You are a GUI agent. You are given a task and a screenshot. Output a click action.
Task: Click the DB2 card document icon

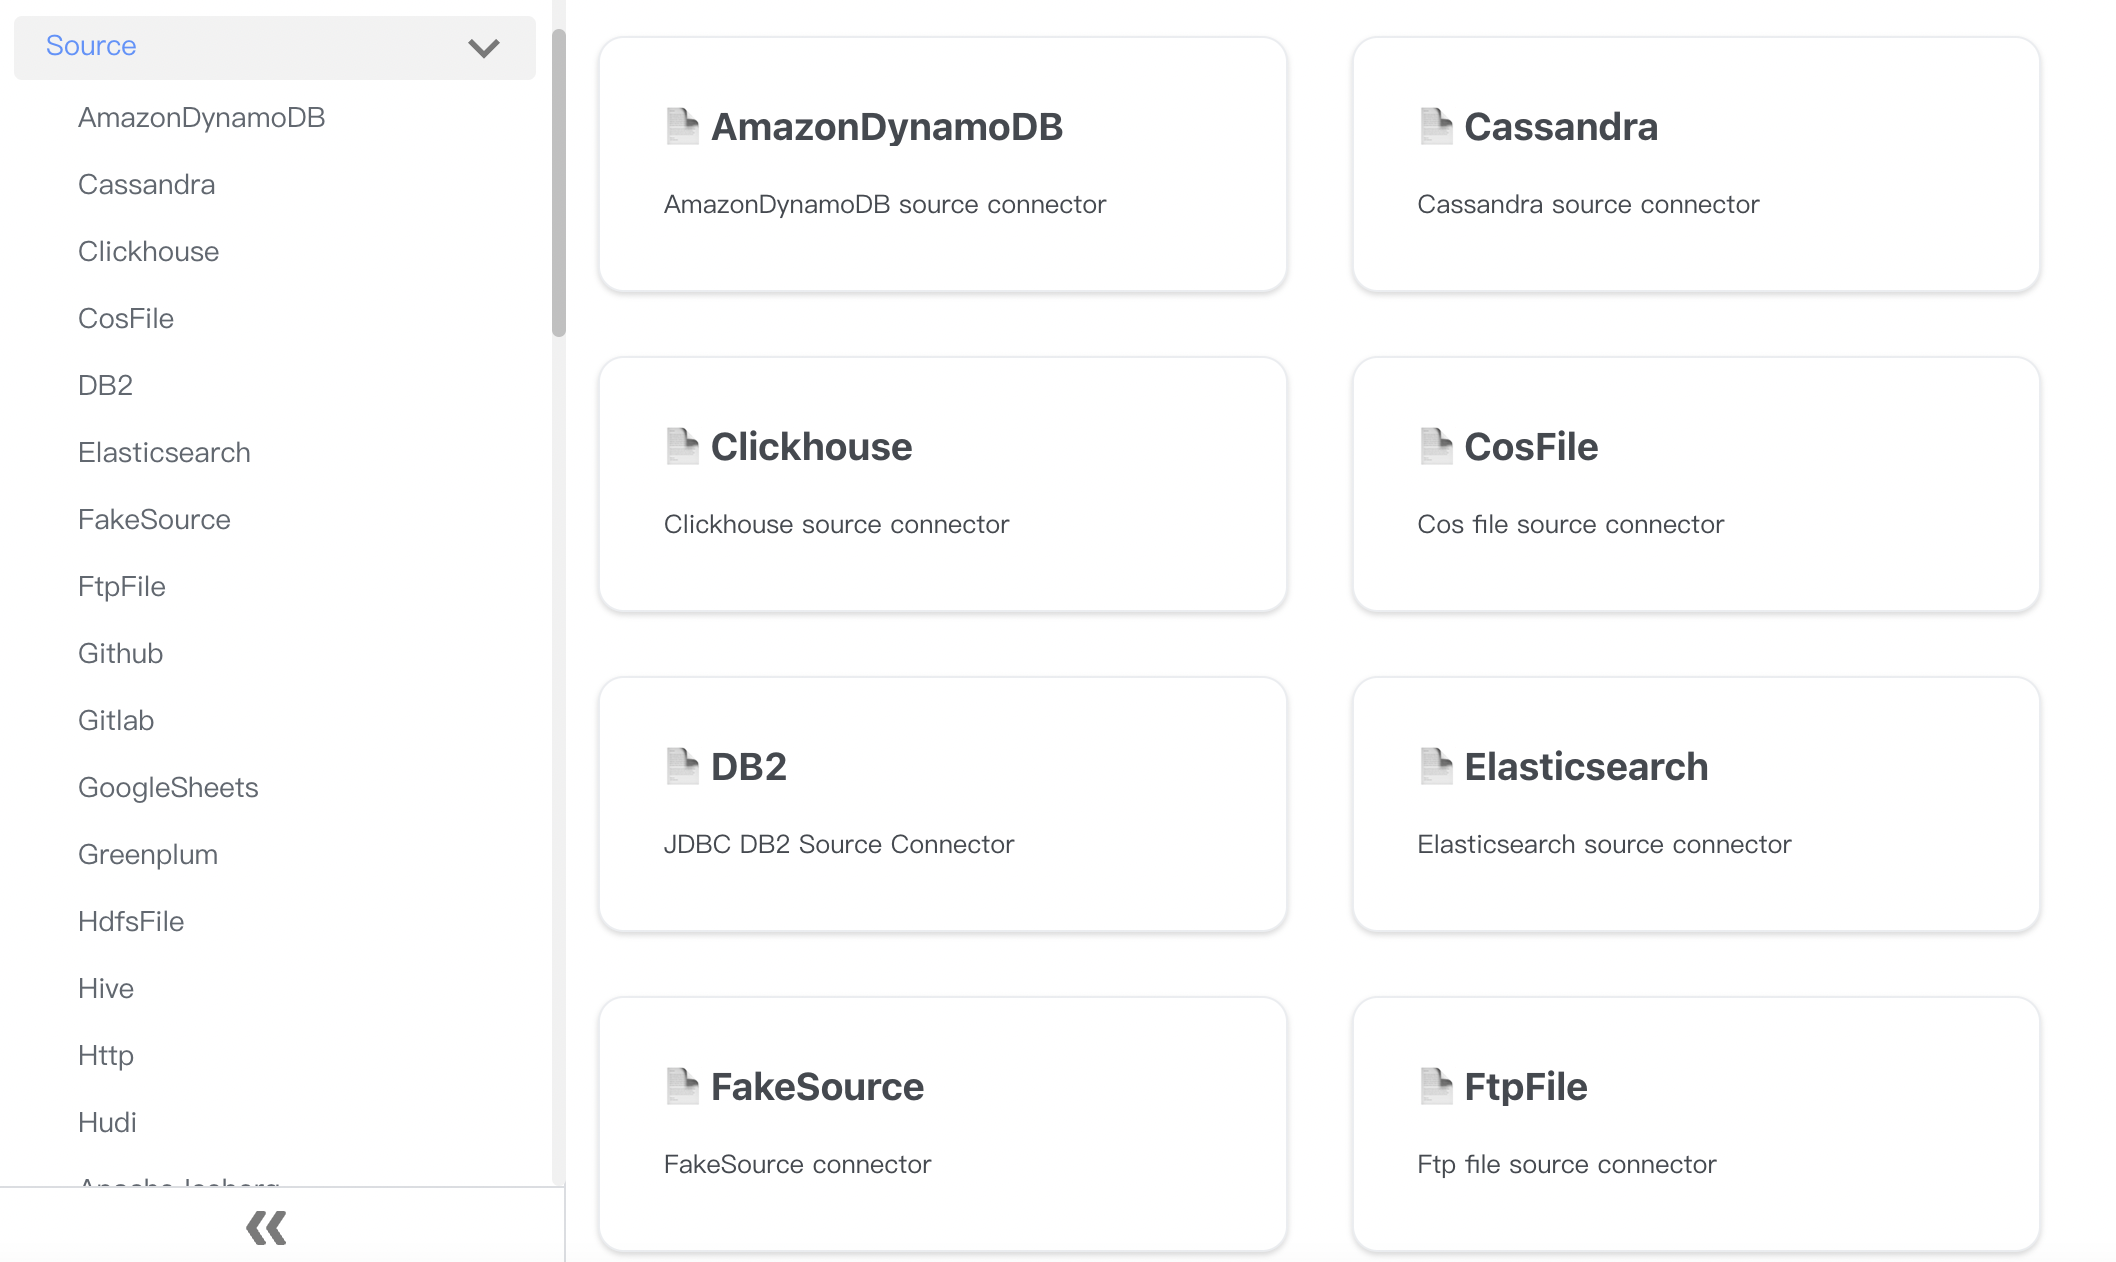tap(682, 766)
